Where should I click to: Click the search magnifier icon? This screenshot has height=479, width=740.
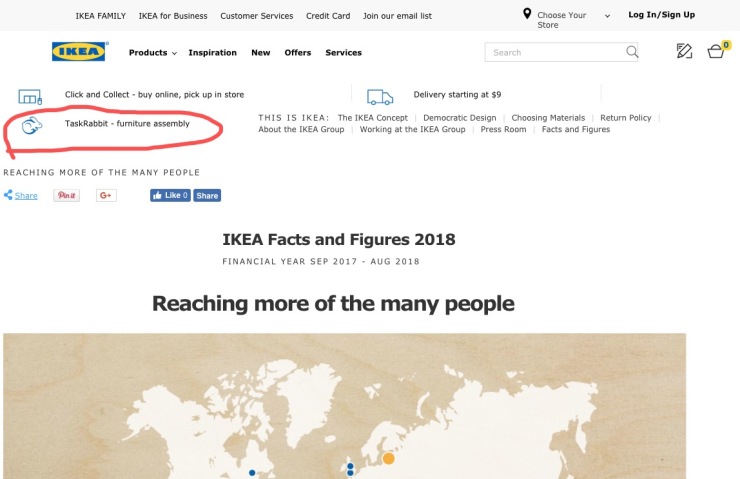click(x=631, y=51)
